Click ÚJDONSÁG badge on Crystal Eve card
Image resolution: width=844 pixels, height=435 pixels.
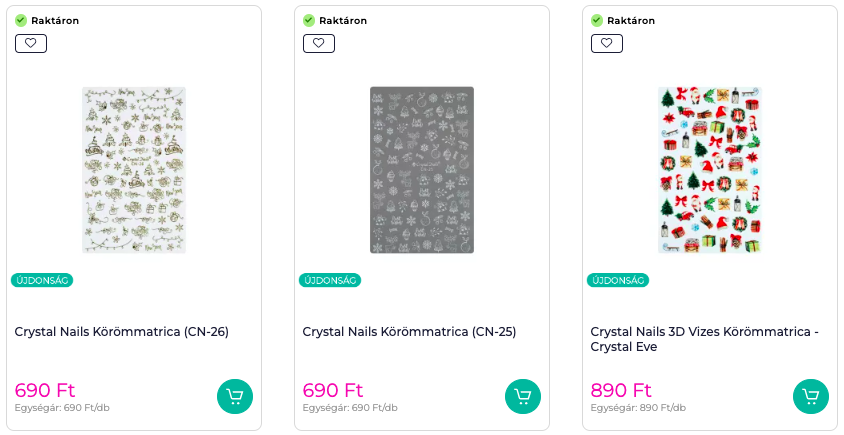618,280
